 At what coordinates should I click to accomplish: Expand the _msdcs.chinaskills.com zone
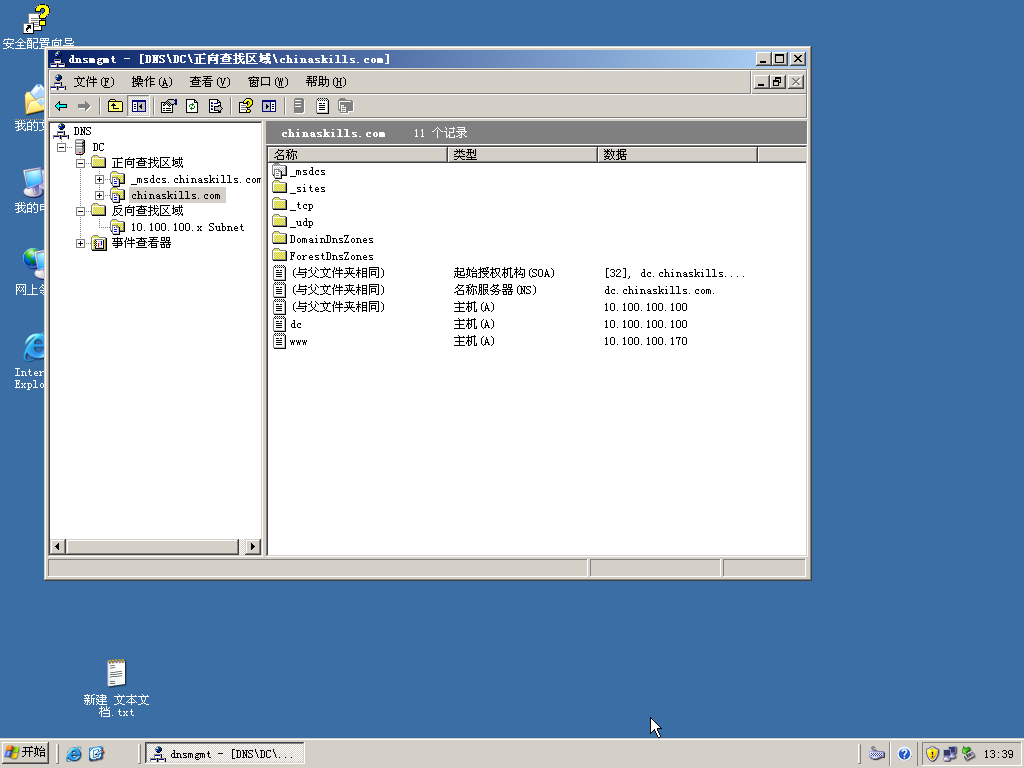pos(99,179)
